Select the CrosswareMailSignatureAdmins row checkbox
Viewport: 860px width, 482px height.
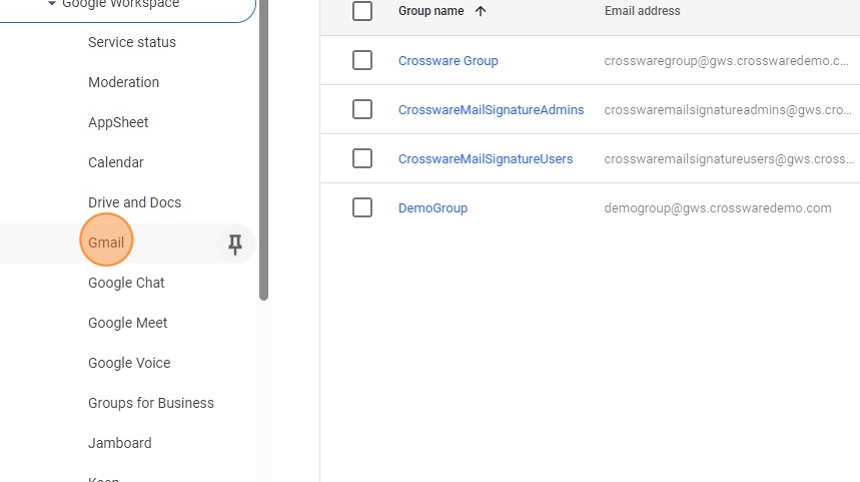[362, 109]
